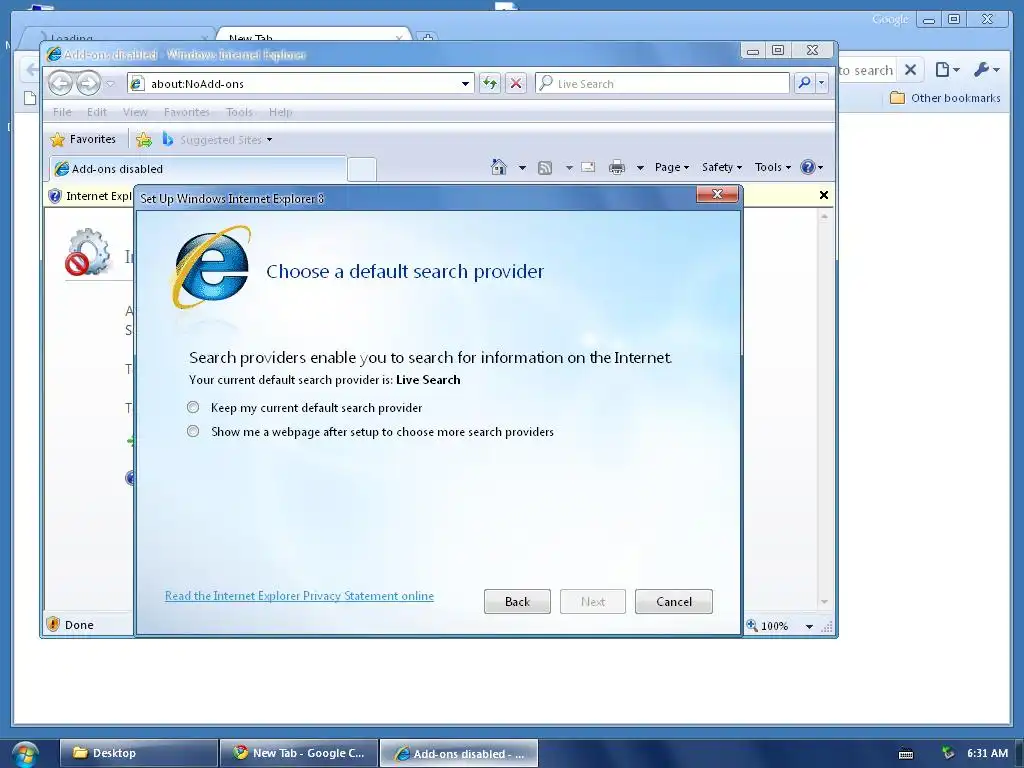Open the Suggested Sites dropdown
1024x768 pixels.
point(217,140)
